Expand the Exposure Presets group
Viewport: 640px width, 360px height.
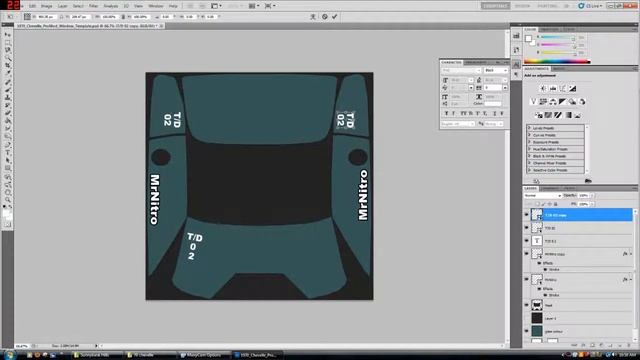pyautogui.click(x=529, y=142)
